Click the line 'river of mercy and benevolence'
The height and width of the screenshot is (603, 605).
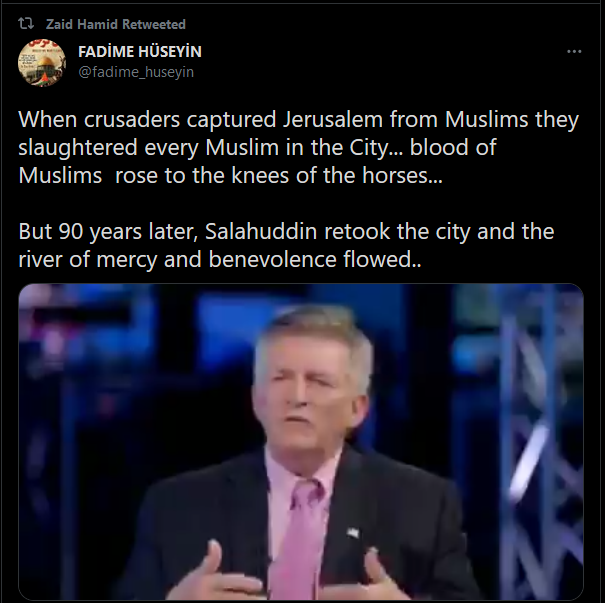(x=178, y=259)
